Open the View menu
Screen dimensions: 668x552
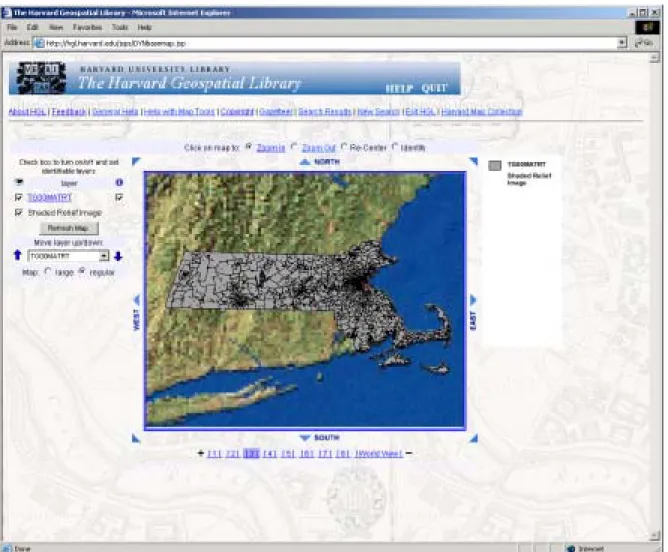[56, 27]
